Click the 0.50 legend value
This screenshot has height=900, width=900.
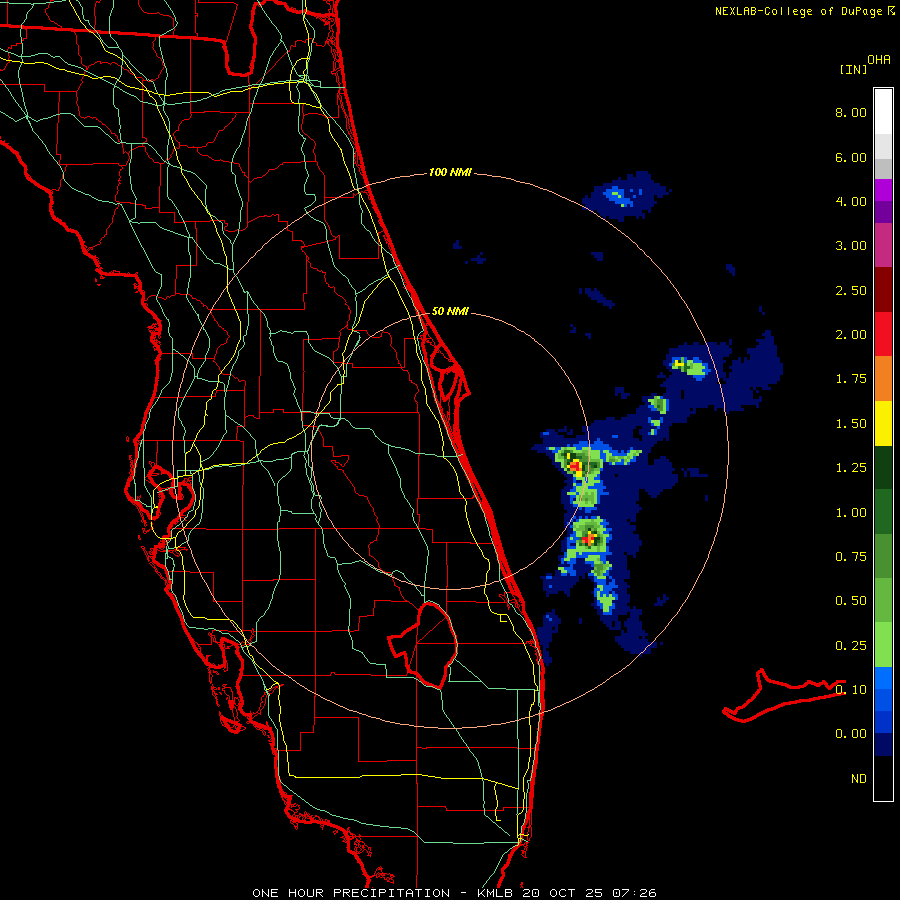851,601
